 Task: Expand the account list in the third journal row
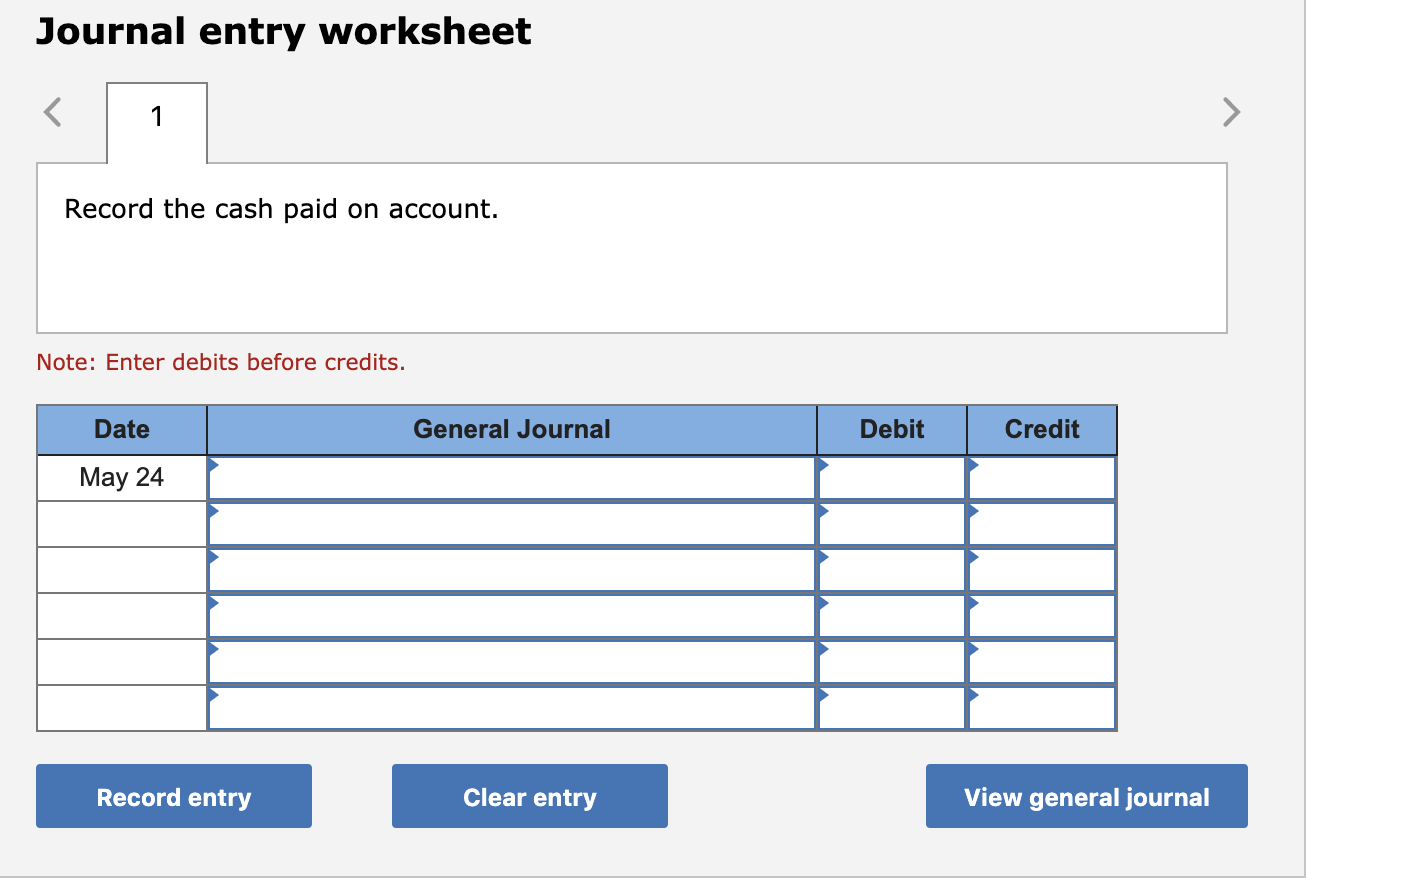[x=214, y=558]
